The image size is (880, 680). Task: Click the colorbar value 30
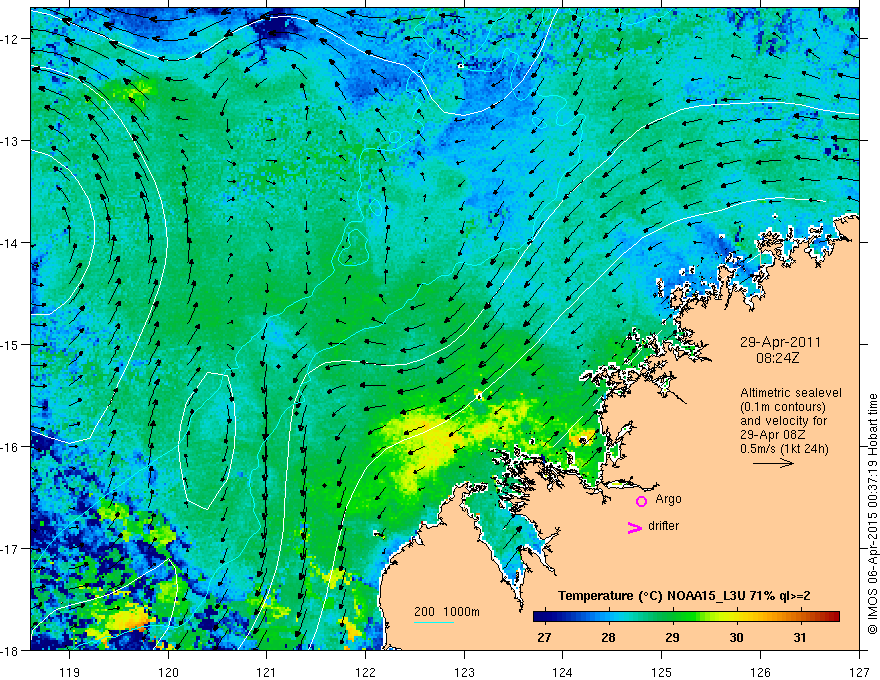pos(736,637)
